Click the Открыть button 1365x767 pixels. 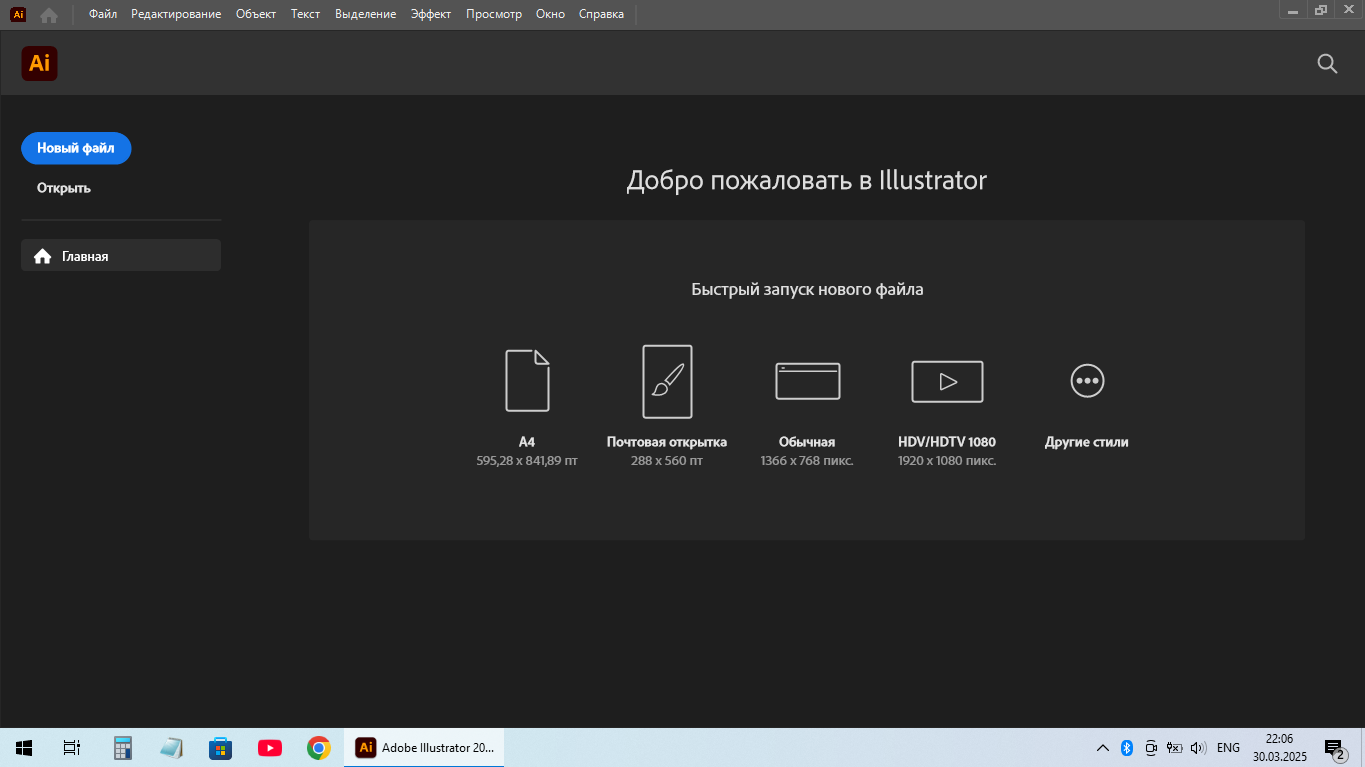tap(64, 188)
